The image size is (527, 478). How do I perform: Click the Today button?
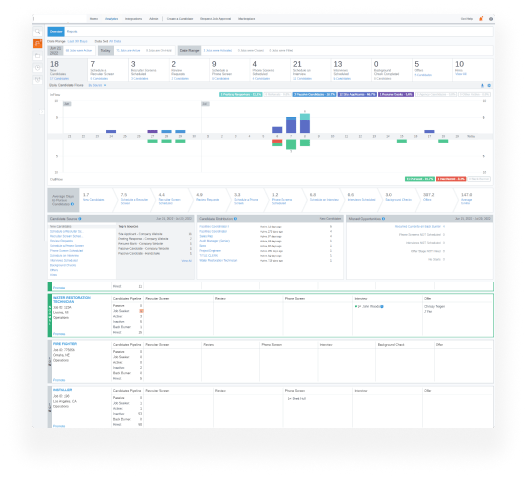[105, 50]
